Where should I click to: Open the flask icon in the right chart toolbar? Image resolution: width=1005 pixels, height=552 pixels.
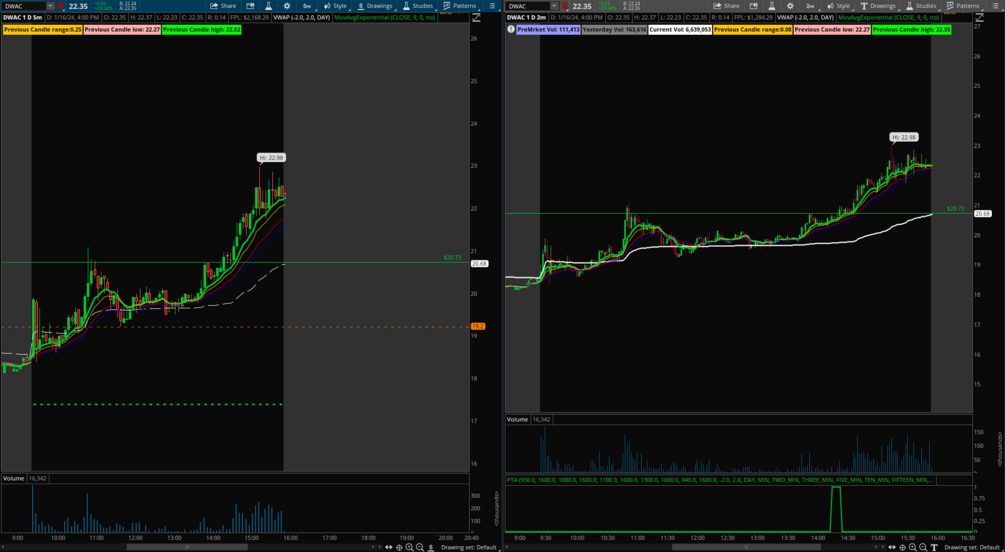click(772, 6)
